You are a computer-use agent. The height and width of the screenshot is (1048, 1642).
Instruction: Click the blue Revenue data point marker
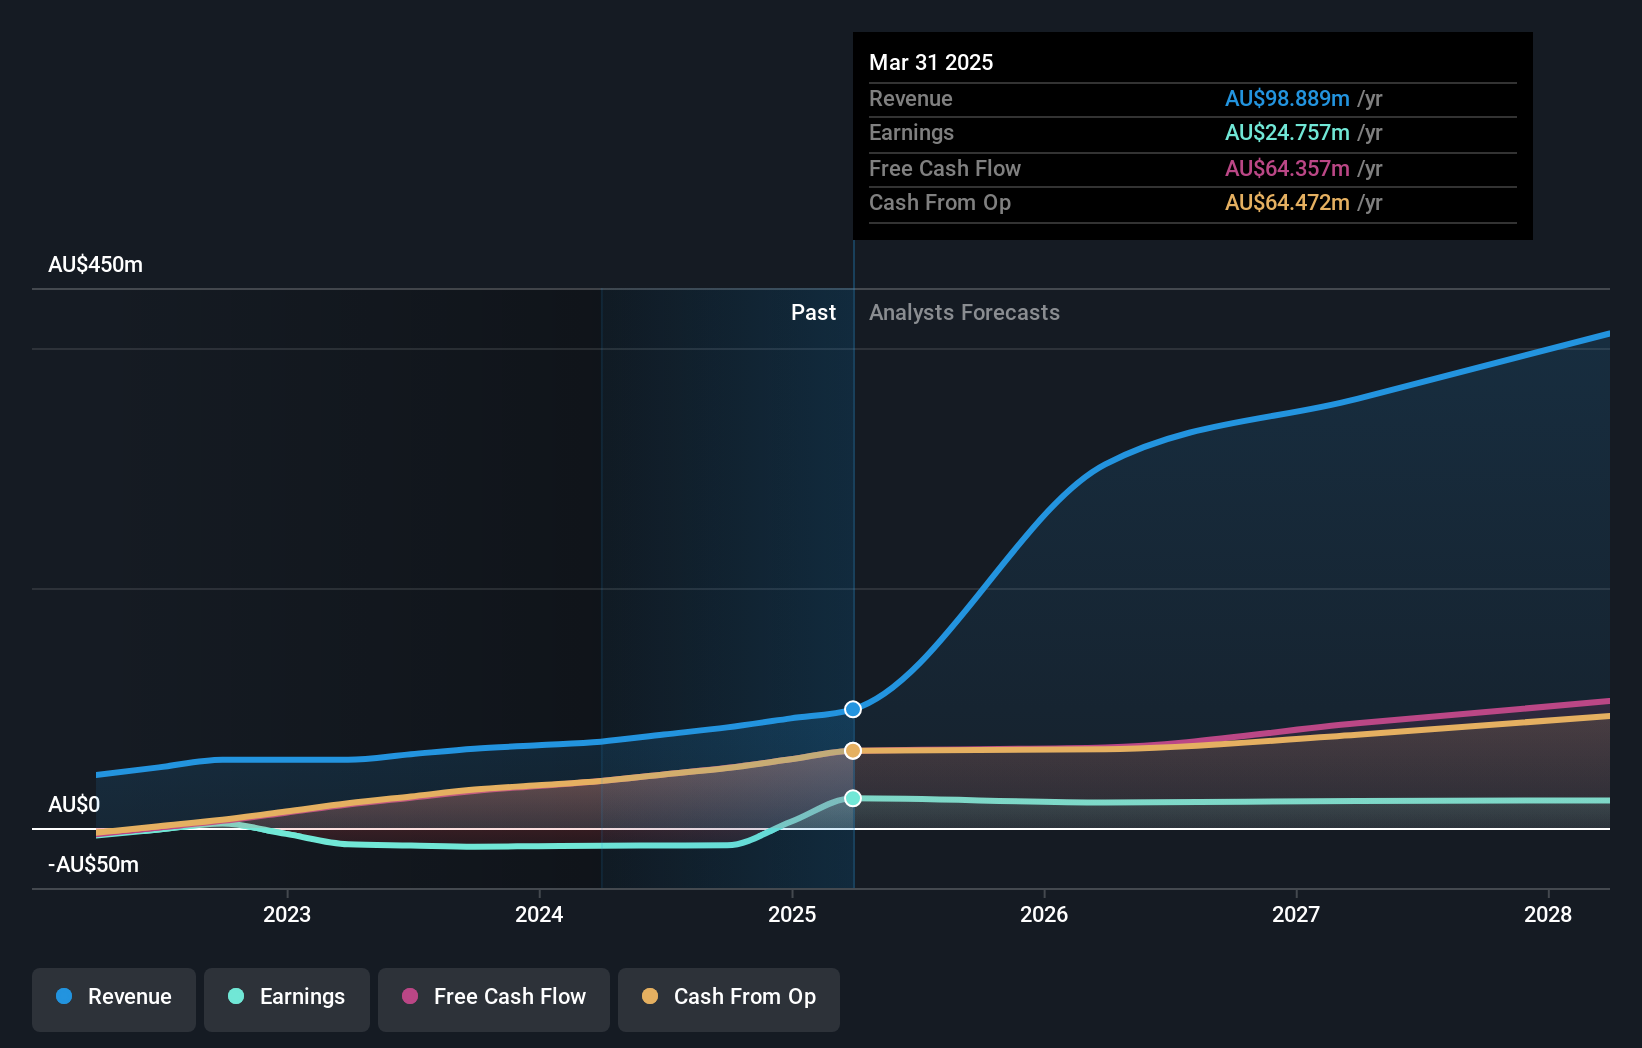tap(852, 709)
